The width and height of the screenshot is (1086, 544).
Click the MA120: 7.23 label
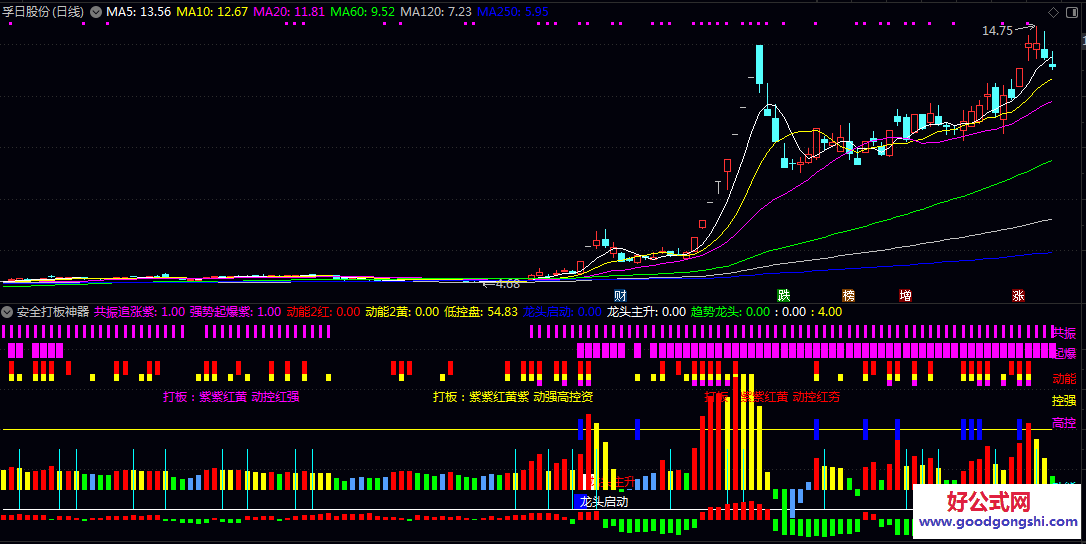click(x=436, y=12)
